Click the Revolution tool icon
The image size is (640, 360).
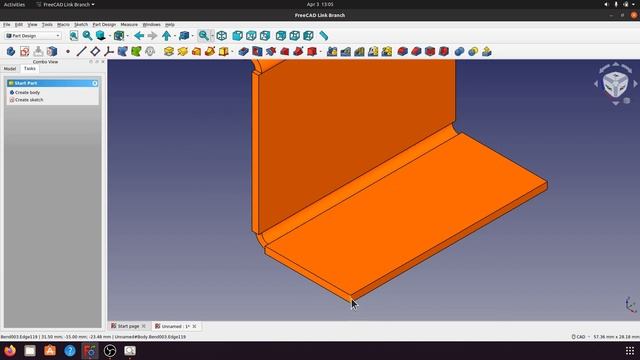coord(182,51)
